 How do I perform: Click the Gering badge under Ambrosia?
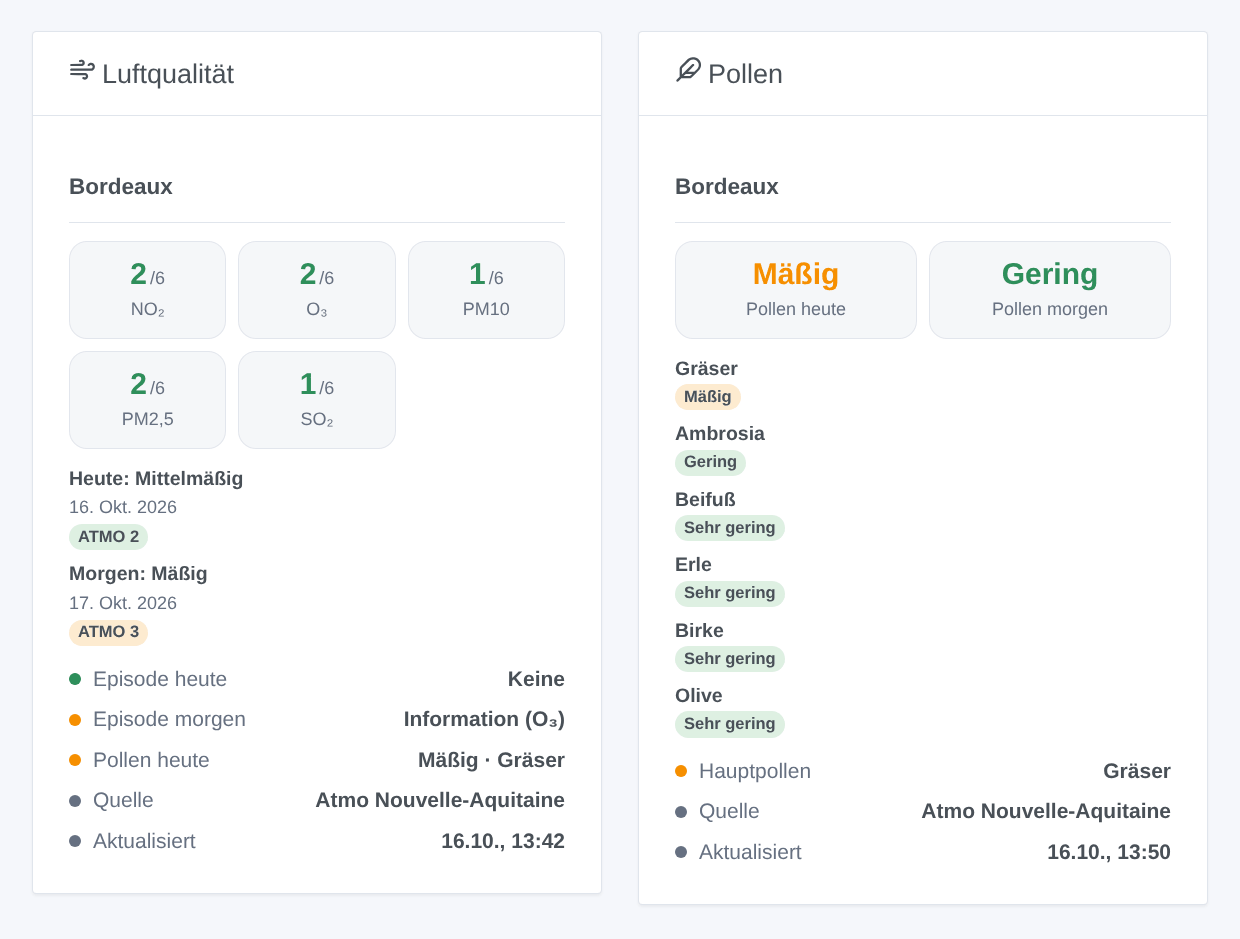pos(710,462)
